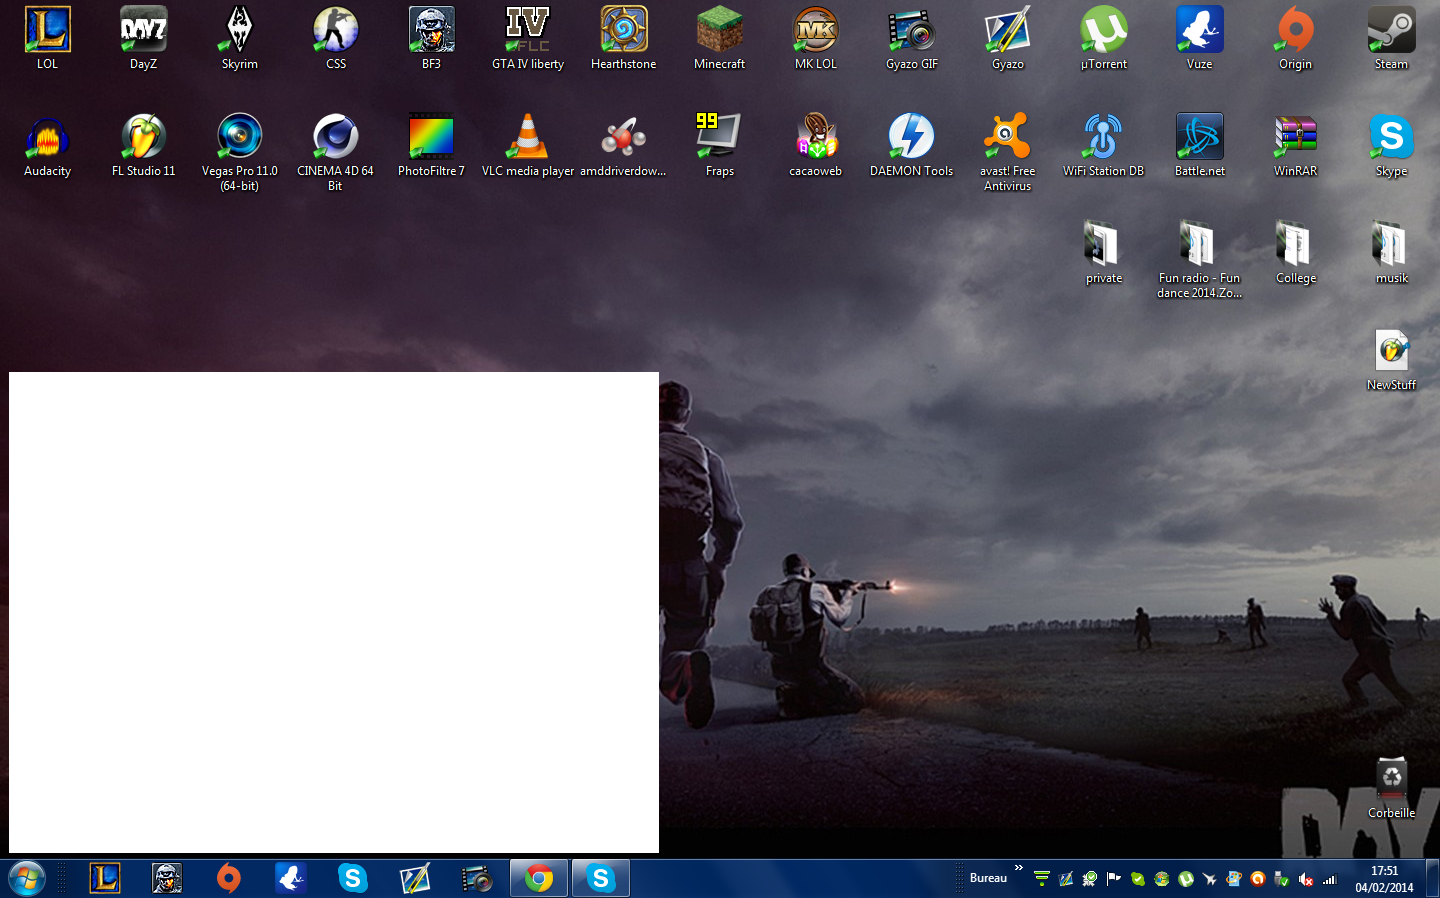This screenshot has width=1440, height=898.
Task: Open the Action Center flag icon
Action: 1114,879
